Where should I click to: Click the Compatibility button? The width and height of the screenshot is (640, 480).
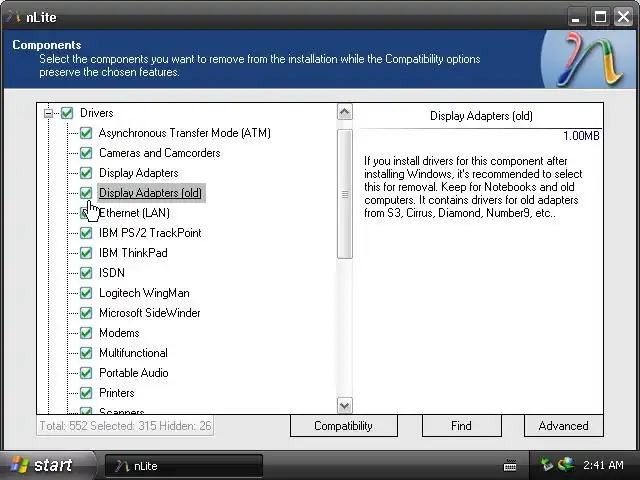344,426
